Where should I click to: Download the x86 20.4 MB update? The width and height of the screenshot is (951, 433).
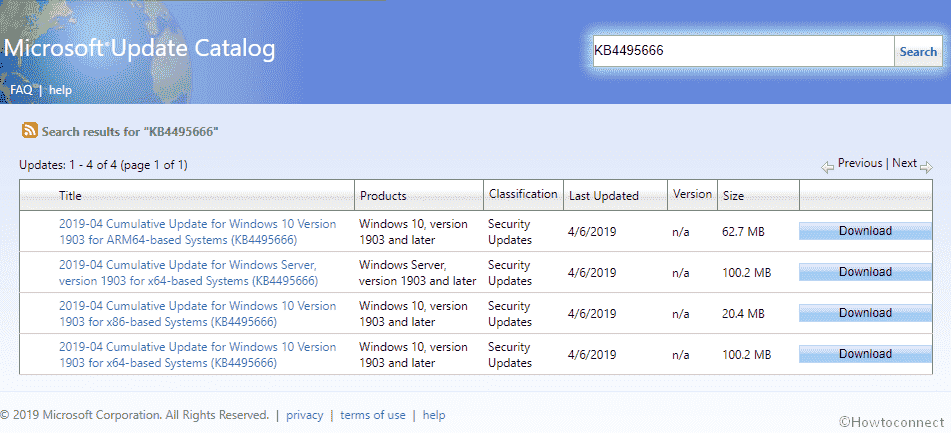click(x=865, y=313)
